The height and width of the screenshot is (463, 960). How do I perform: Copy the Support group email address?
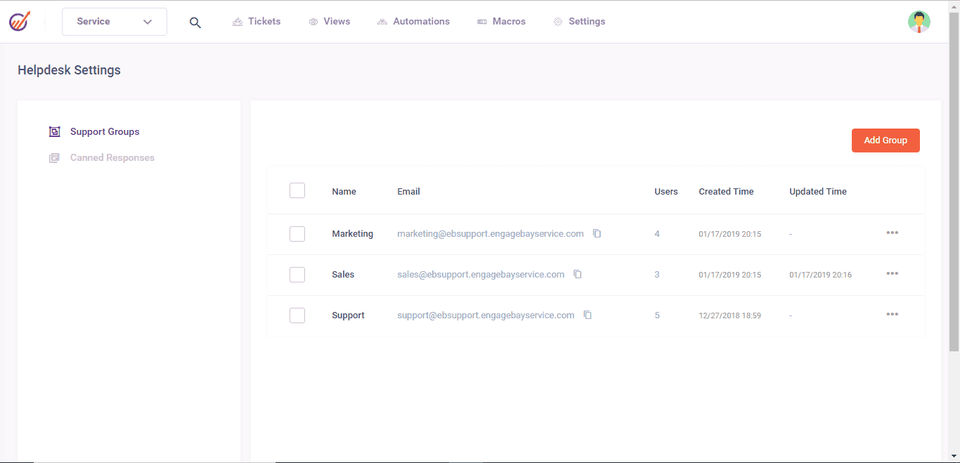[588, 315]
